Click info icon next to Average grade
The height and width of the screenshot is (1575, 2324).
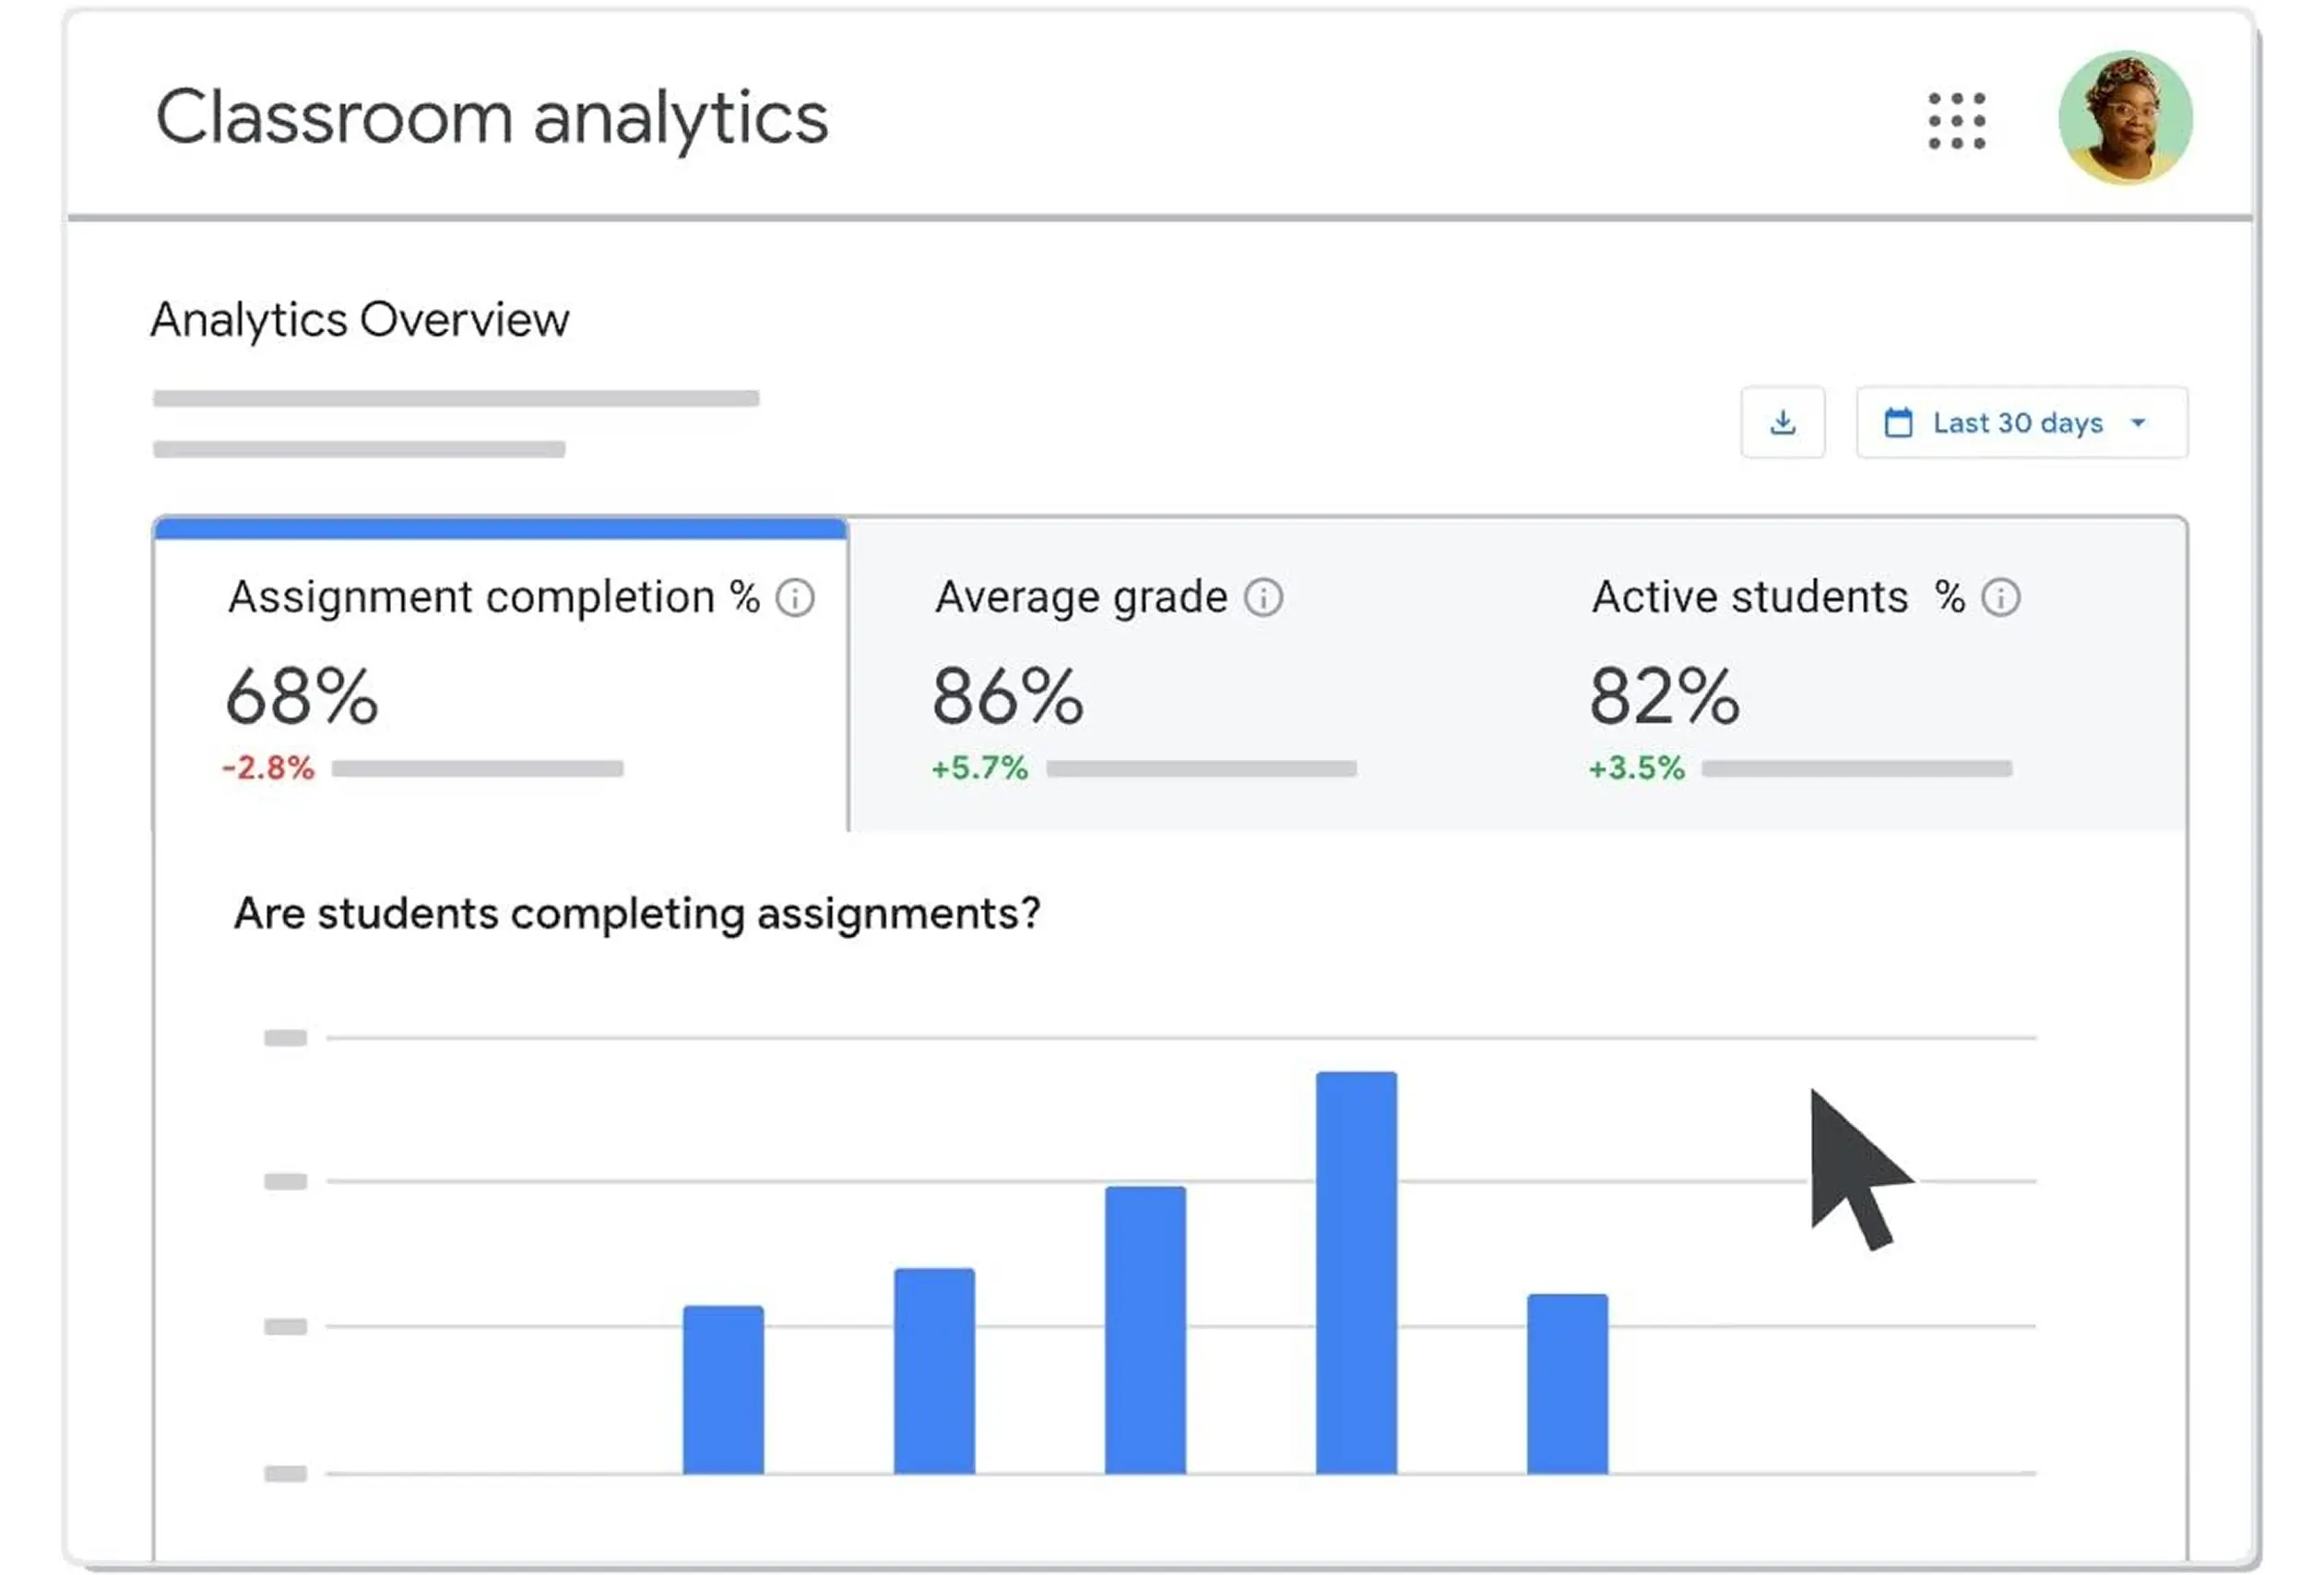click(1263, 598)
